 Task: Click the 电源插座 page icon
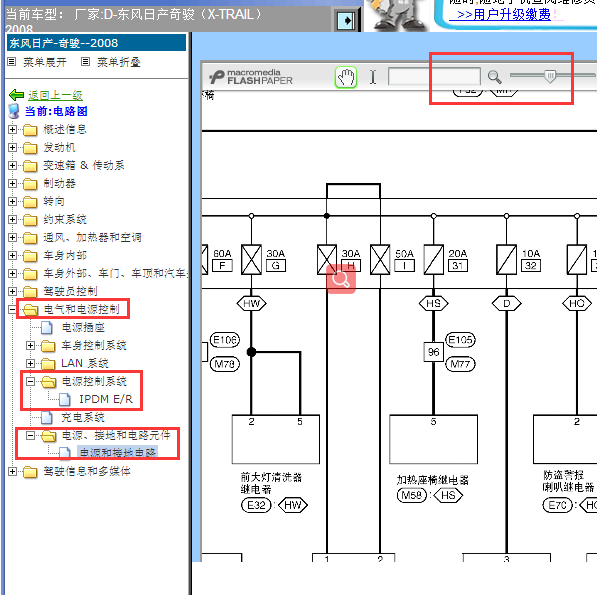click(x=47, y=327)
